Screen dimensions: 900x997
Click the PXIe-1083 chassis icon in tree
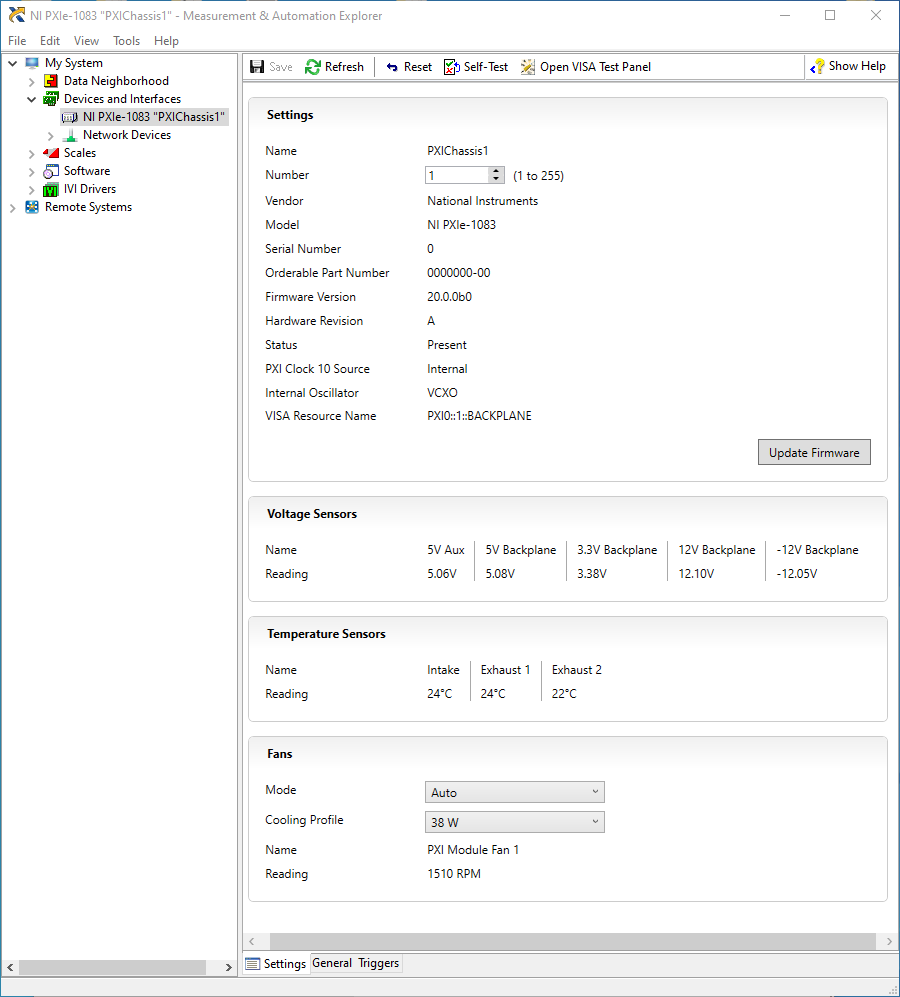click(x=70, y=117)
